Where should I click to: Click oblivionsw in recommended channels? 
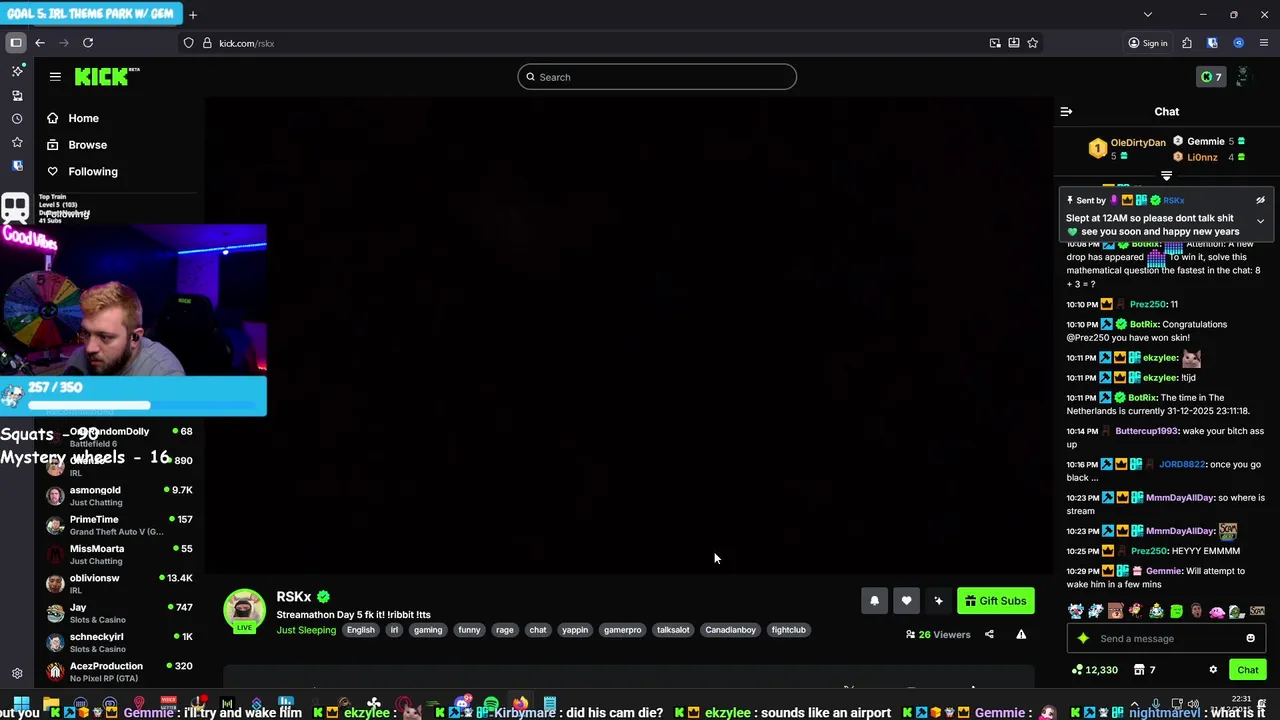click(118, 583)
